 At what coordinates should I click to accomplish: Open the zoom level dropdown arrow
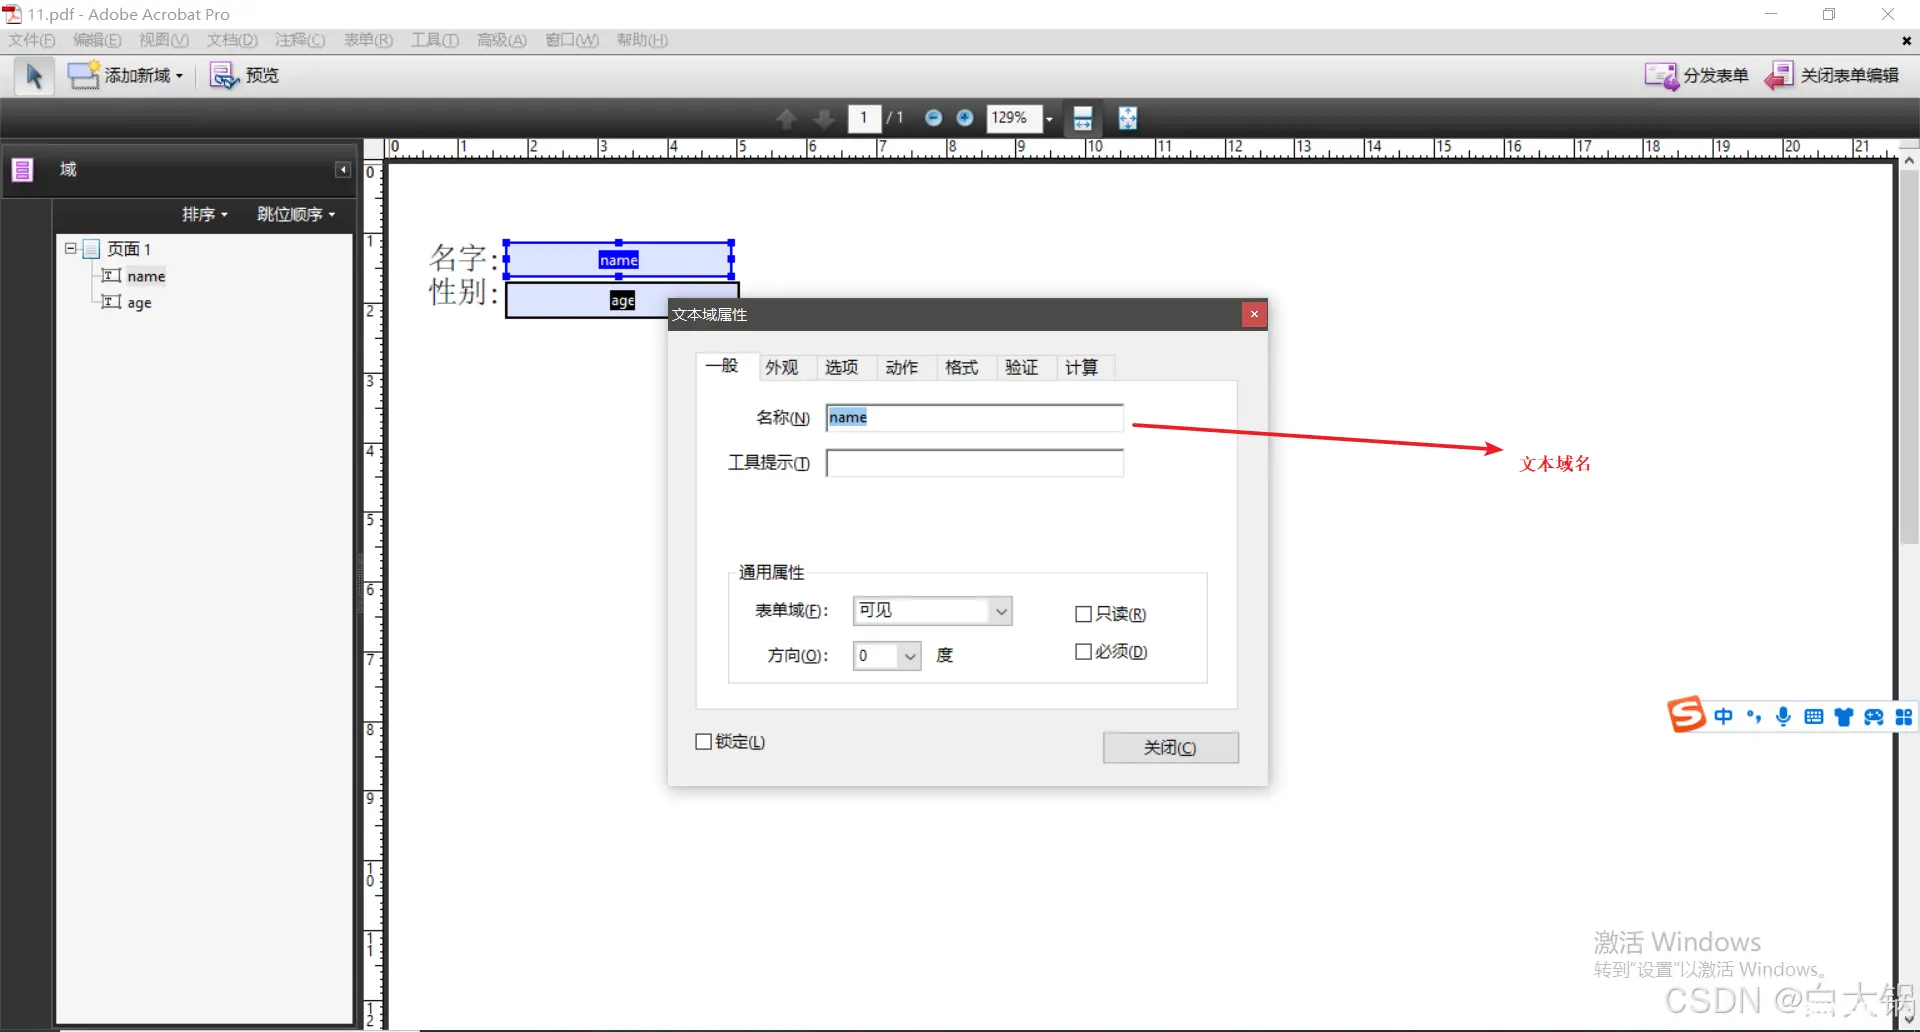click(x=1049, y=119)
